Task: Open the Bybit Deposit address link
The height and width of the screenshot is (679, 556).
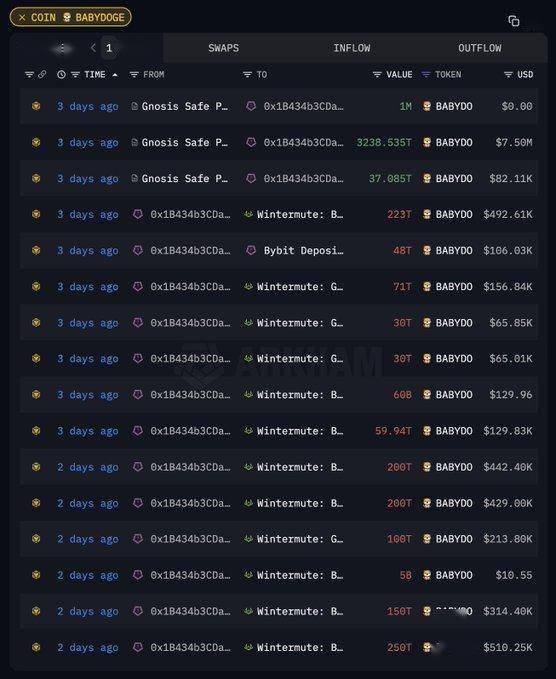Action: pyautogui.click(x=304, y=251)
